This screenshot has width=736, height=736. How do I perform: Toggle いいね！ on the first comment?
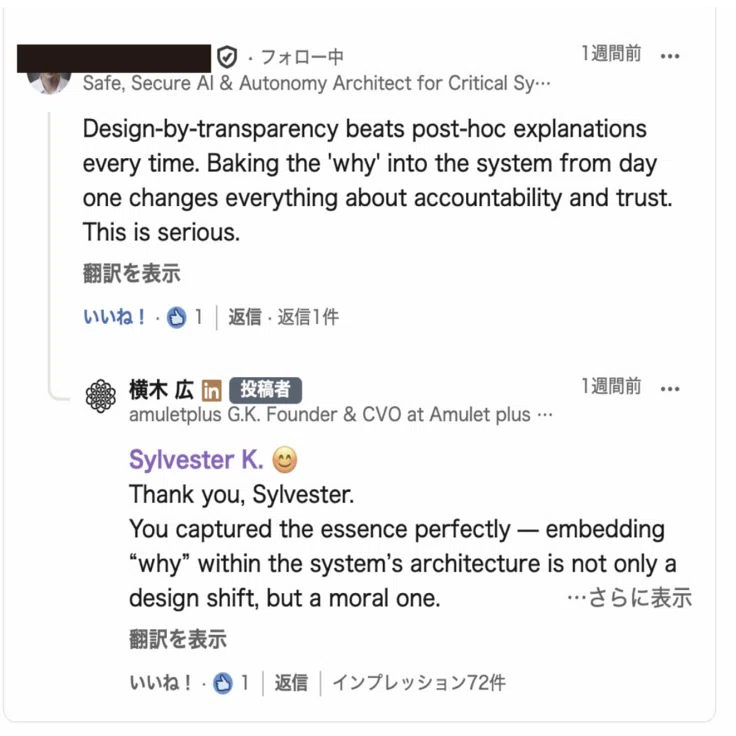[x=114, y=317]
